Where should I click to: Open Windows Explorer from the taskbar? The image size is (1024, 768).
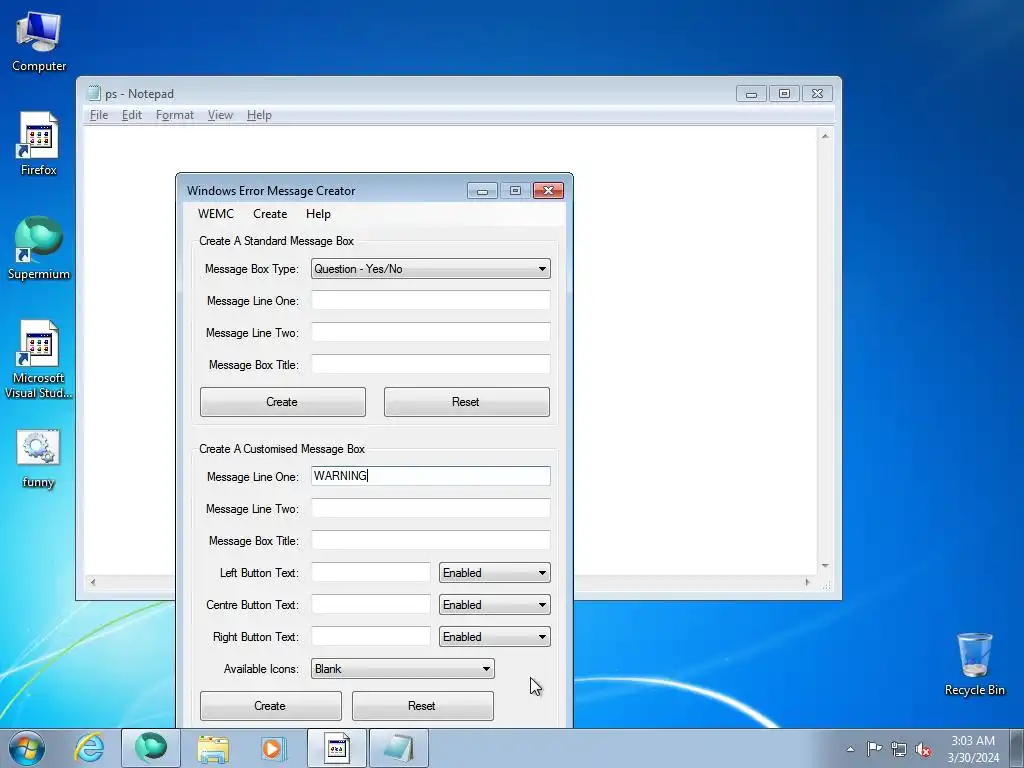point(213,748)
